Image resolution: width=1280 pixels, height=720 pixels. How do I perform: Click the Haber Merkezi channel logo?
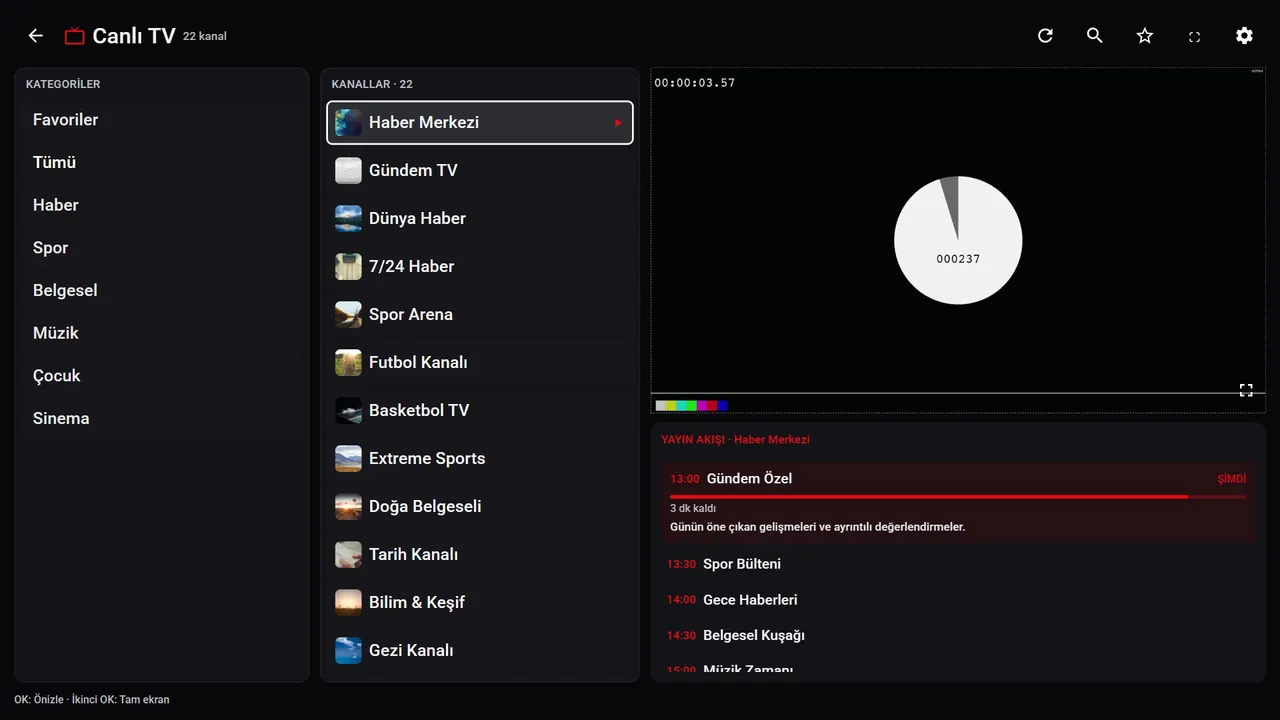point(348,123)
